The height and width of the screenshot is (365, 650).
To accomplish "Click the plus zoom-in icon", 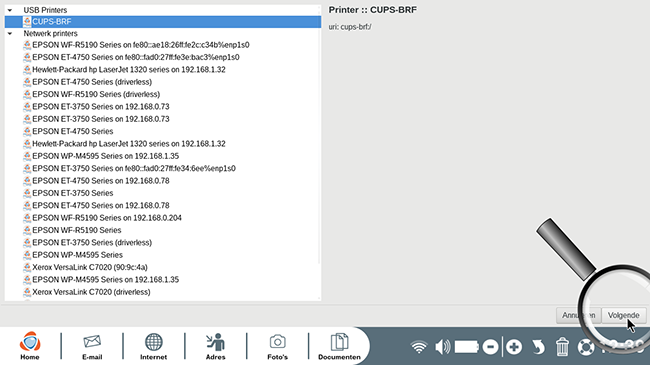I will (514, 347).
